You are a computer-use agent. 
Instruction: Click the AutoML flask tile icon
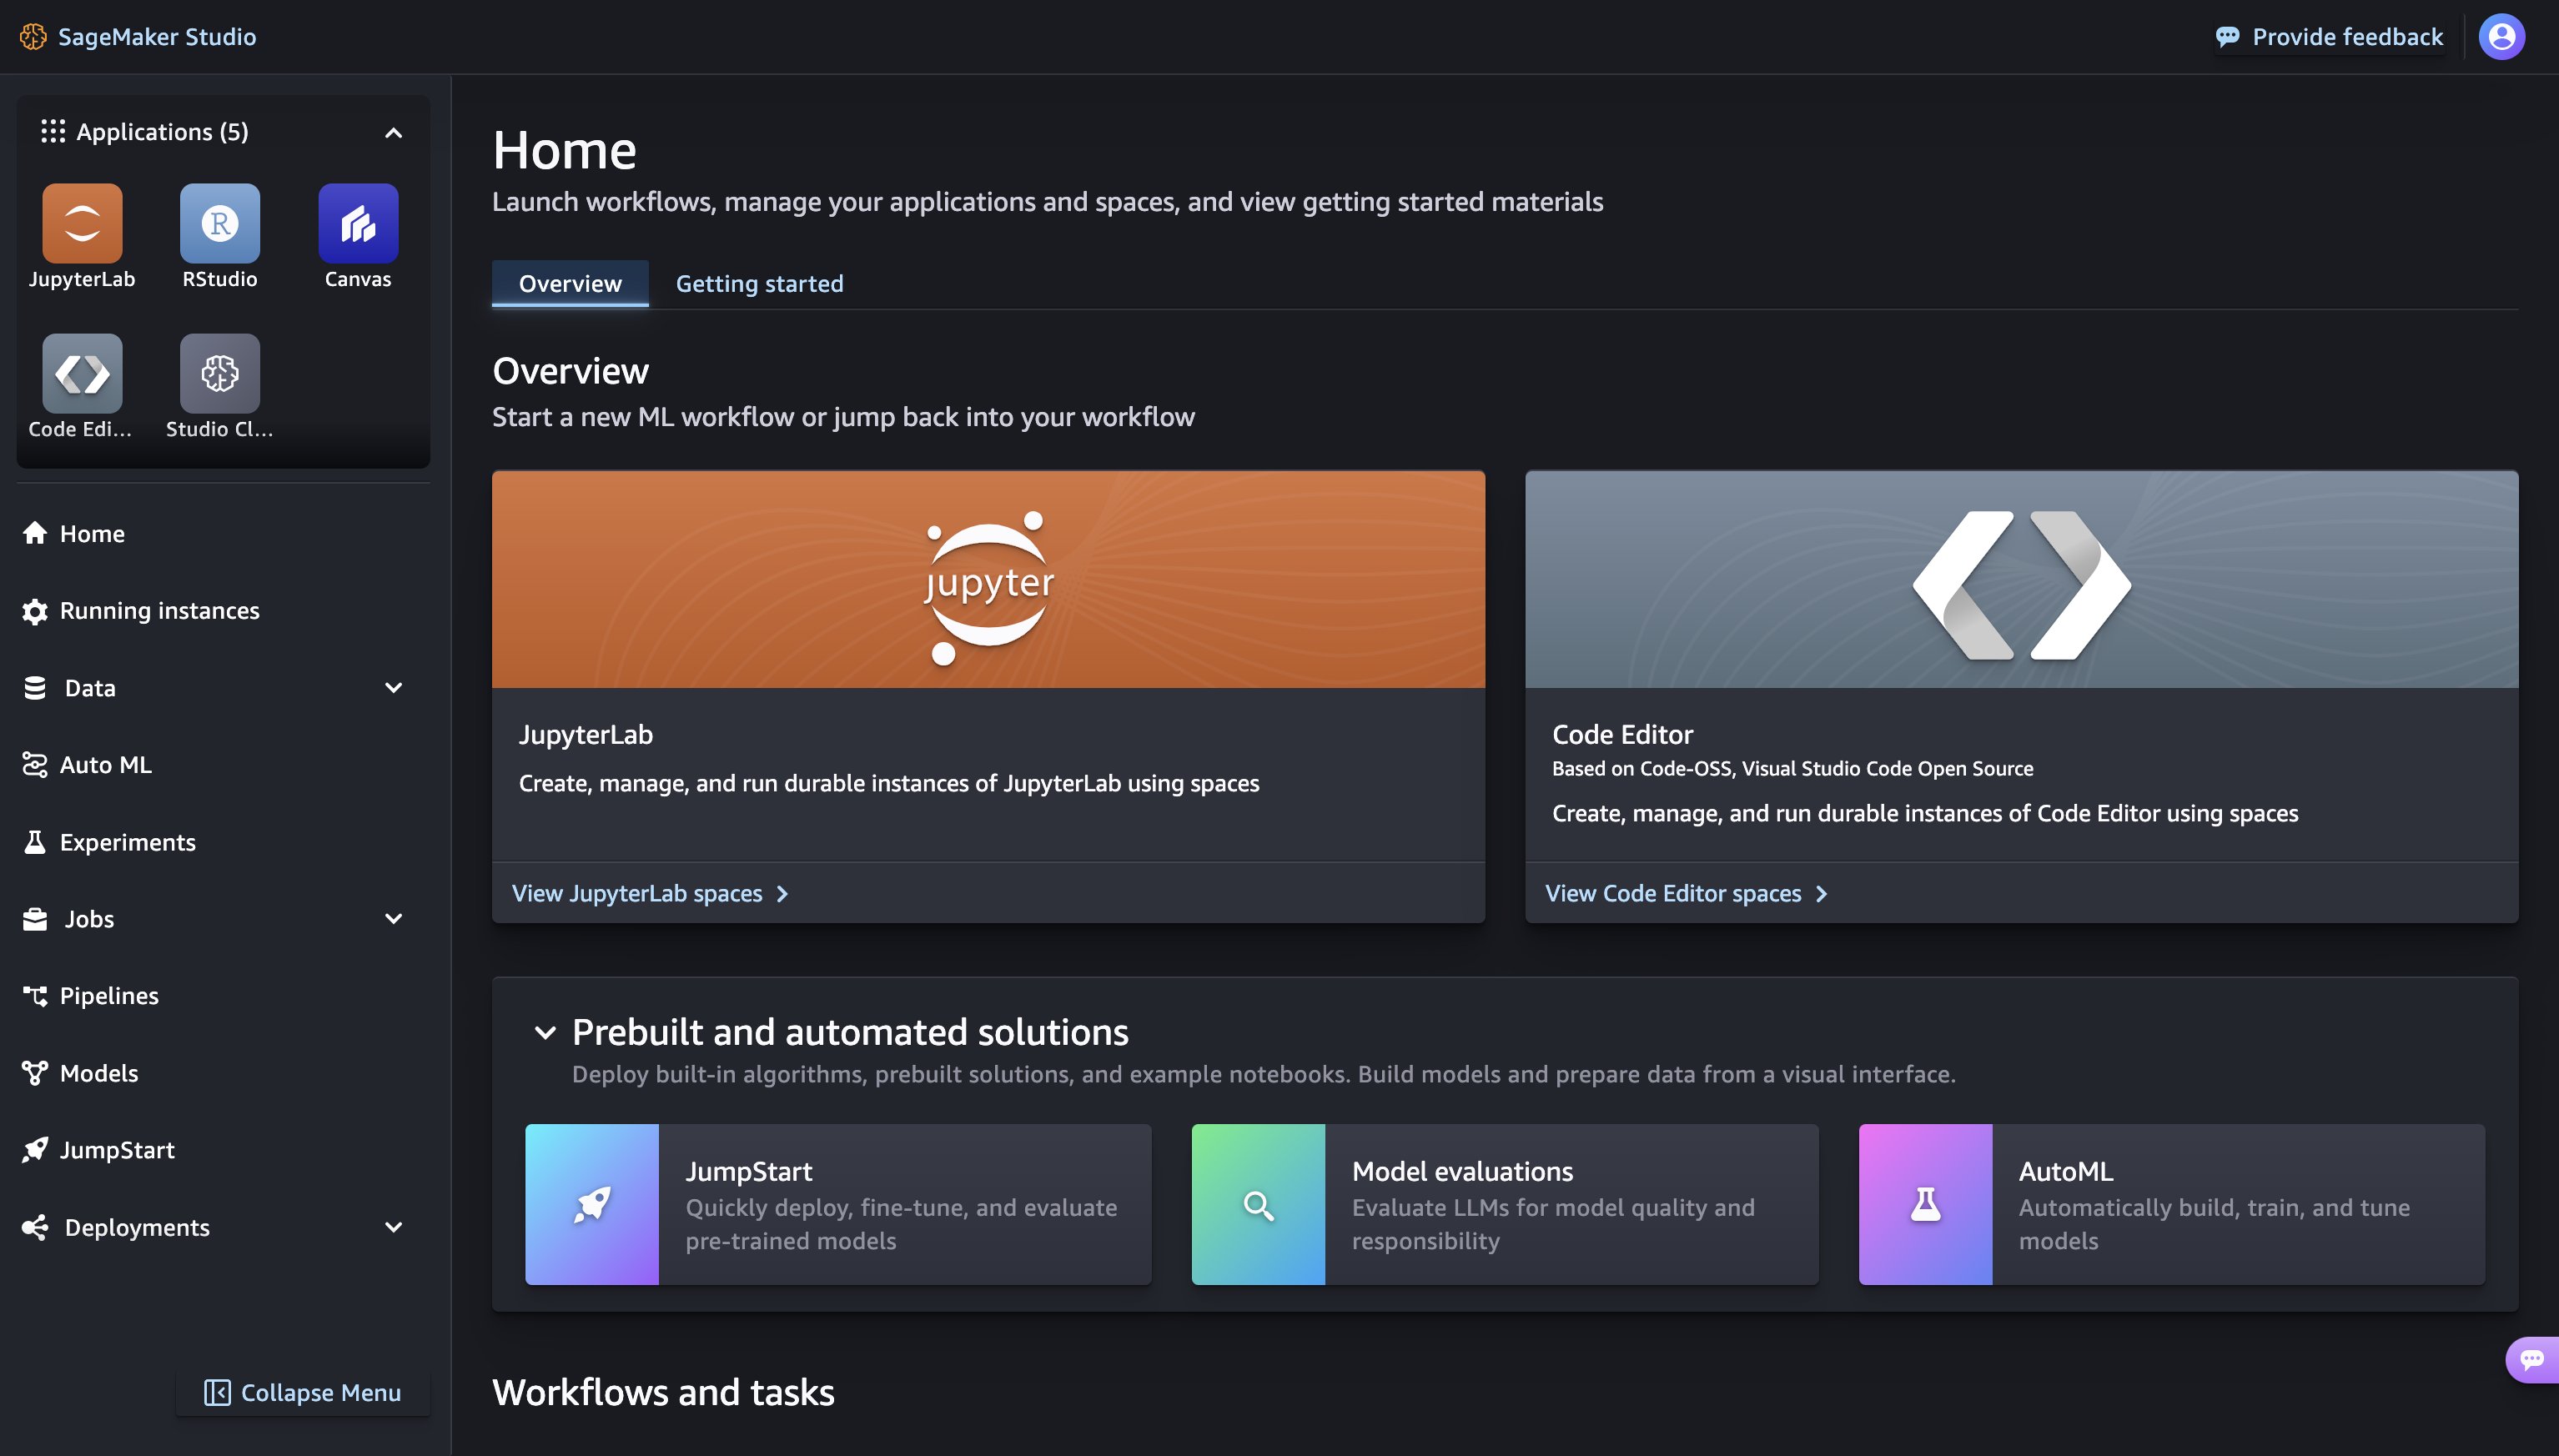point(1925,1204)
